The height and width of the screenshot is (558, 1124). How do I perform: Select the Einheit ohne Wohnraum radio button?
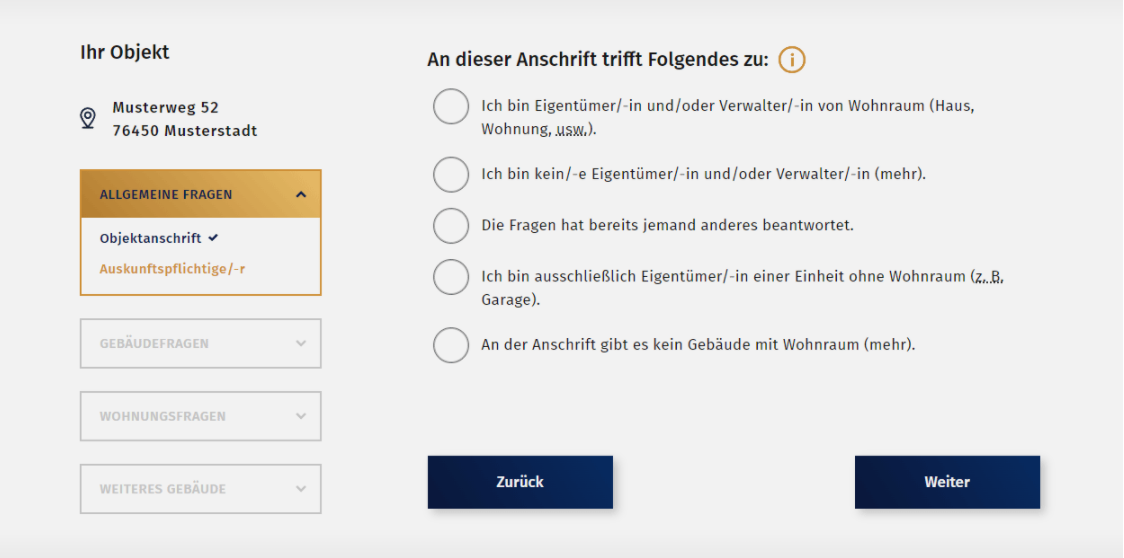(x=451, y=277)
